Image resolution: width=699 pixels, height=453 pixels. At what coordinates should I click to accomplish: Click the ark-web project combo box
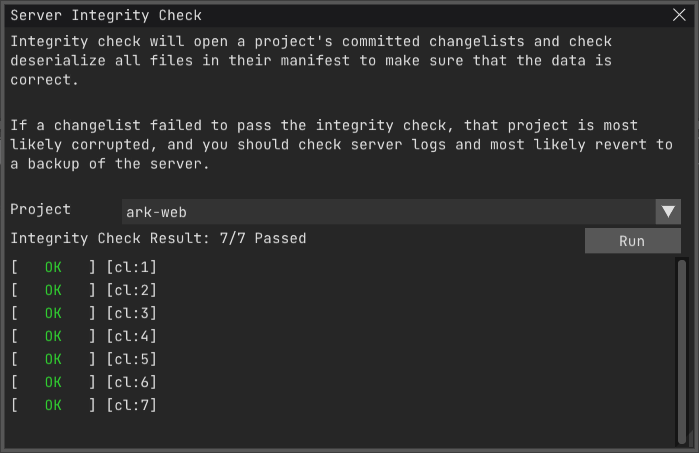point(388,212)
